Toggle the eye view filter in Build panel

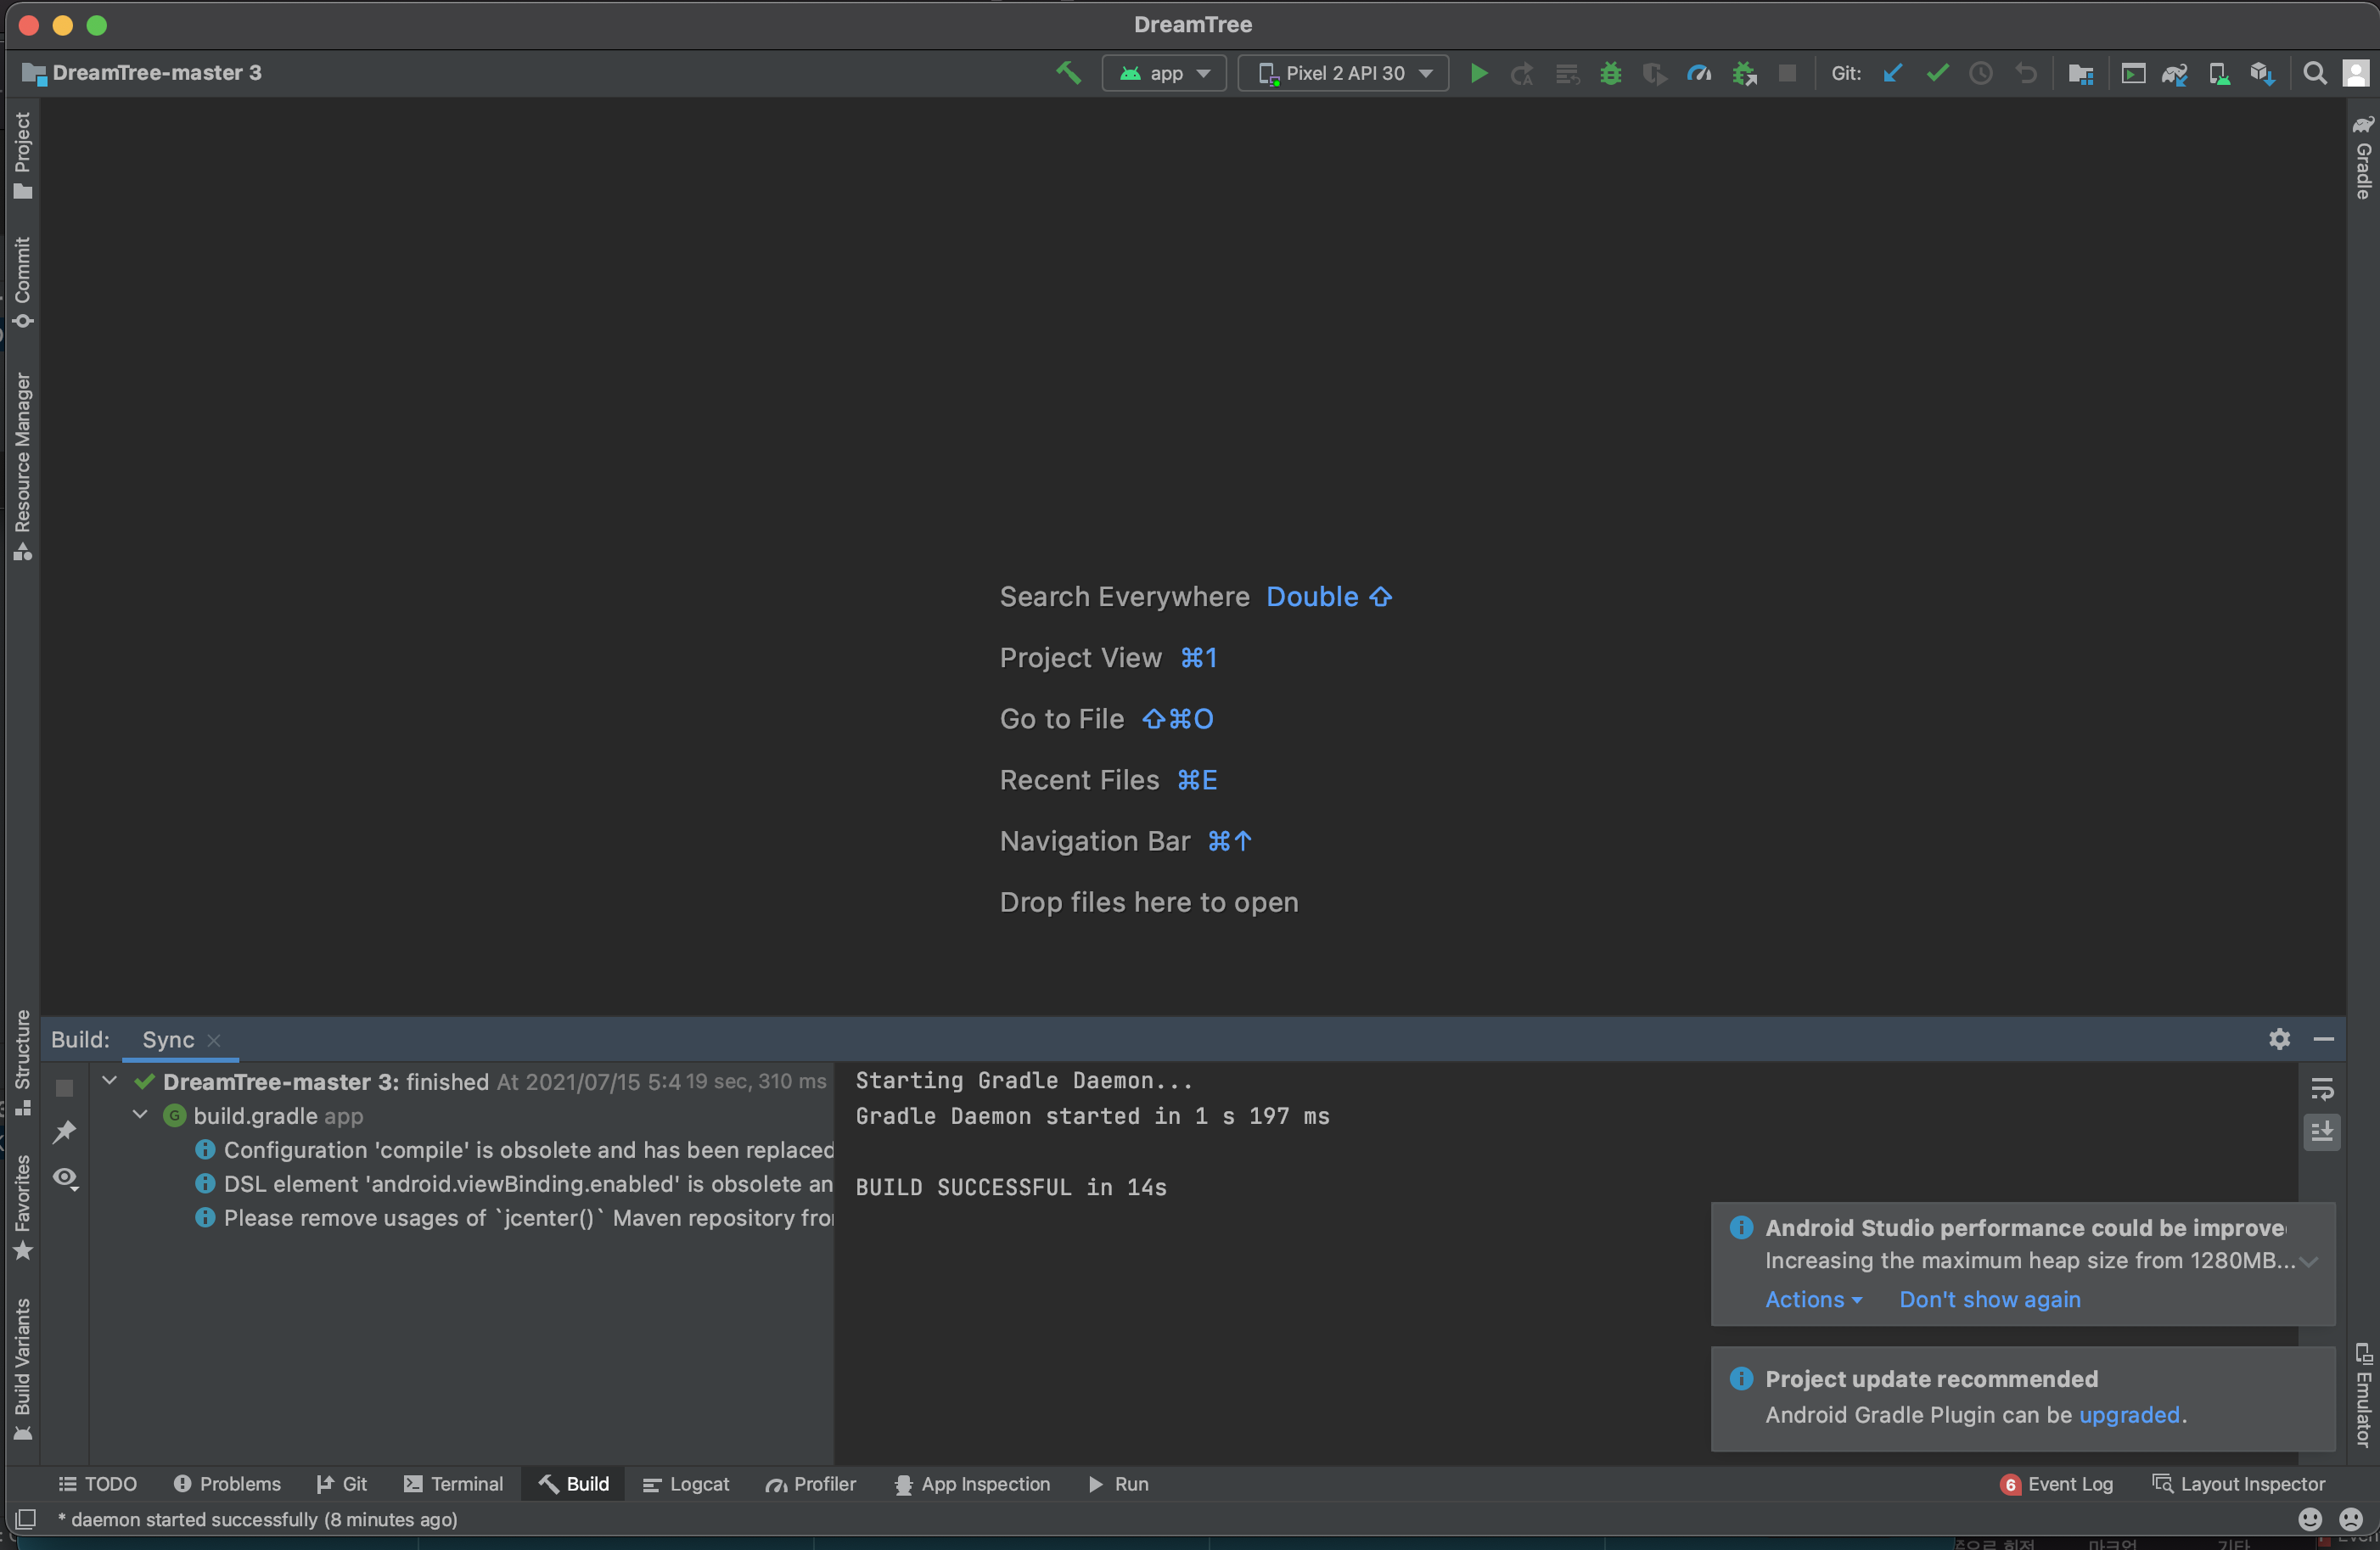click(x=65, y=1177)
